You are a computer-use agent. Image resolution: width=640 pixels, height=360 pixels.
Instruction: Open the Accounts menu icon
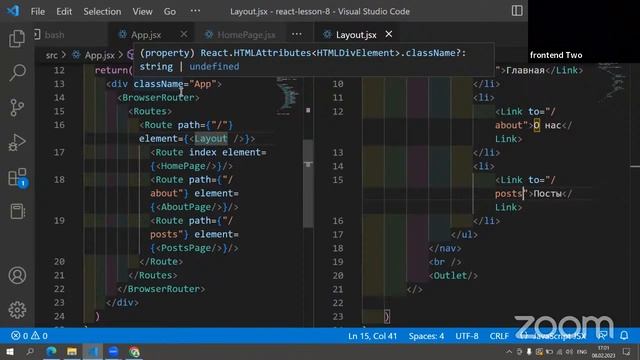17,276
